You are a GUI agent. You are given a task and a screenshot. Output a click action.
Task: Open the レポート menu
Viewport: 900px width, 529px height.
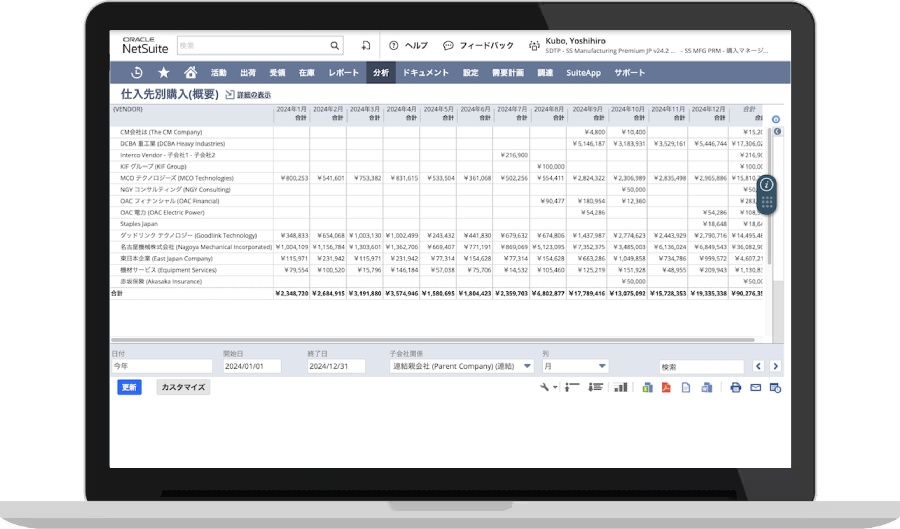(343, 73)
